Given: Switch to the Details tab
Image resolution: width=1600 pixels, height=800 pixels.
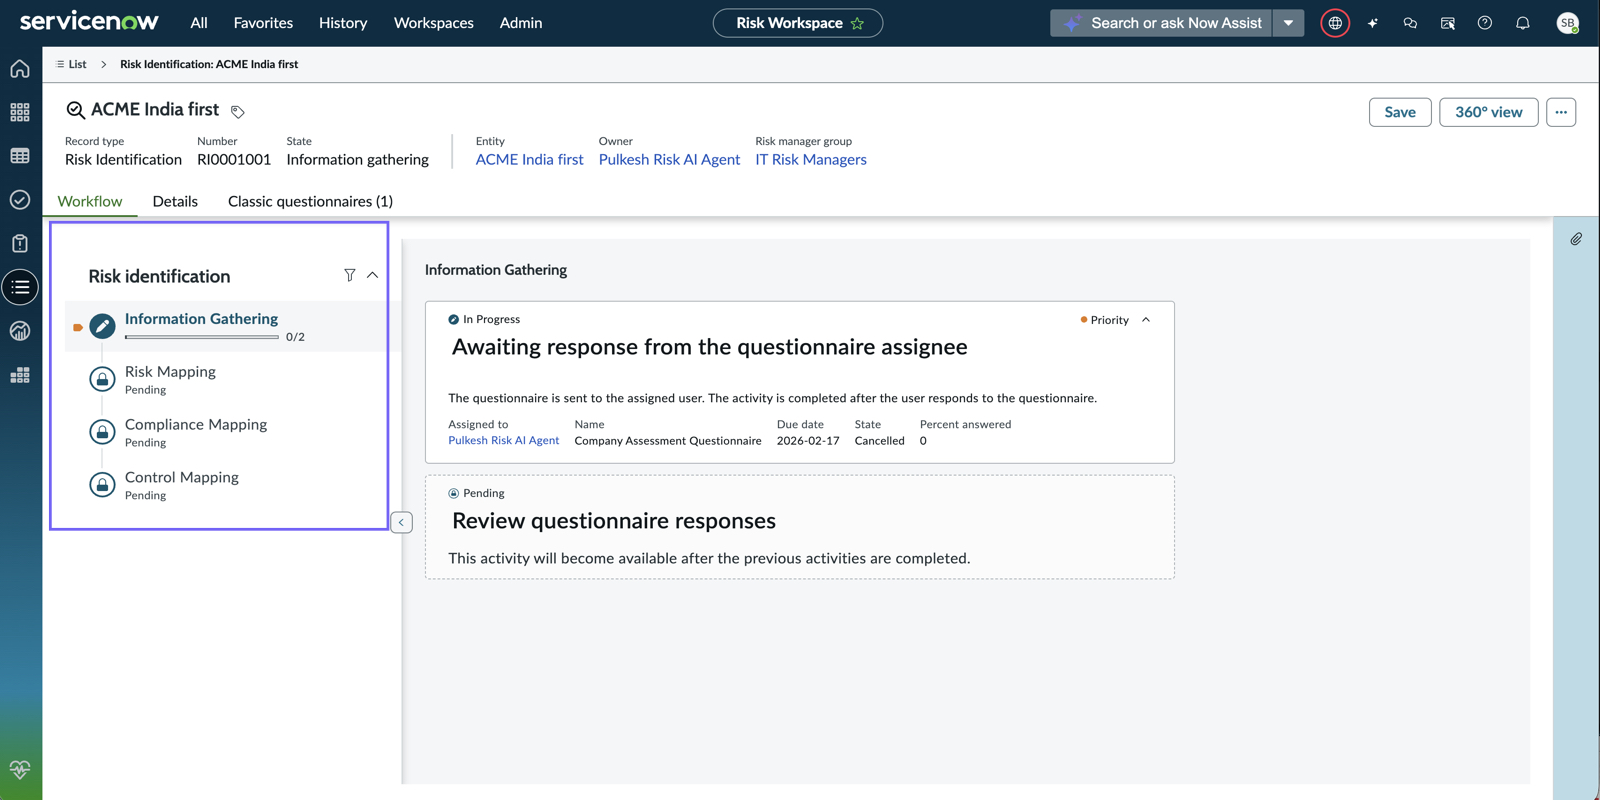Looking at the screenshot, I should 175,201.
